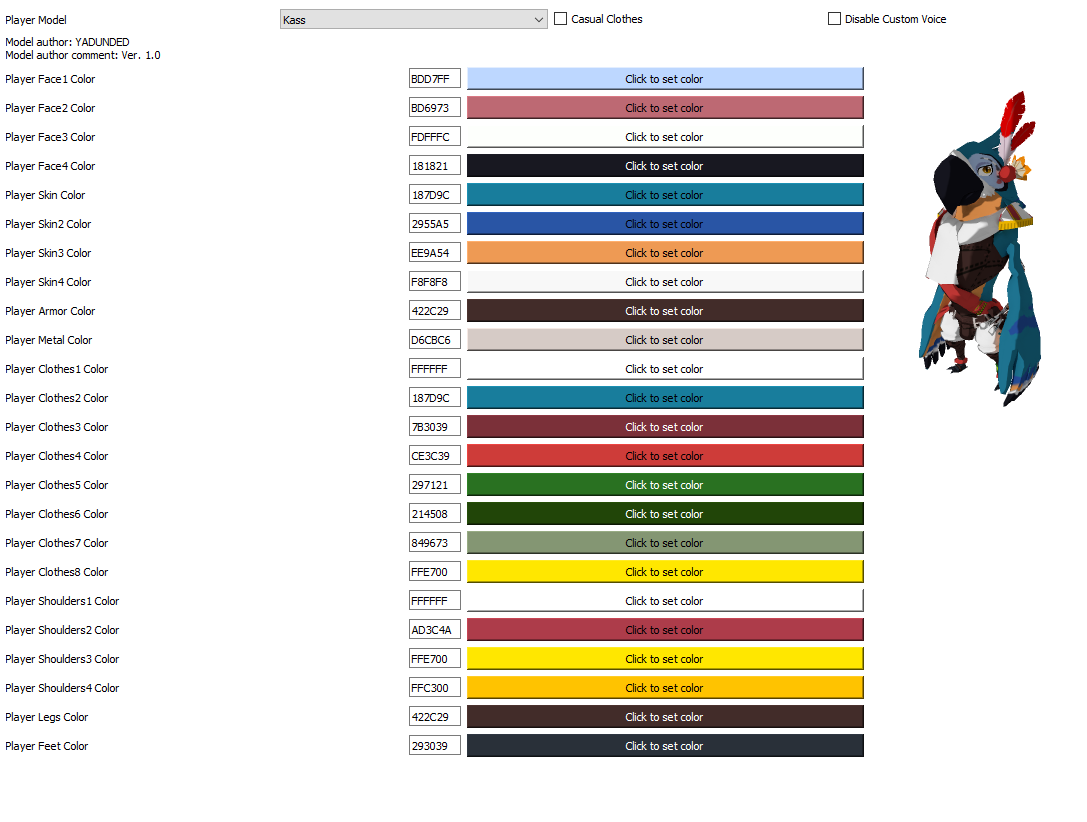Tick the Disable Custom Voice checkbox
The image size is (1087, 822).
tap(835, 19)
